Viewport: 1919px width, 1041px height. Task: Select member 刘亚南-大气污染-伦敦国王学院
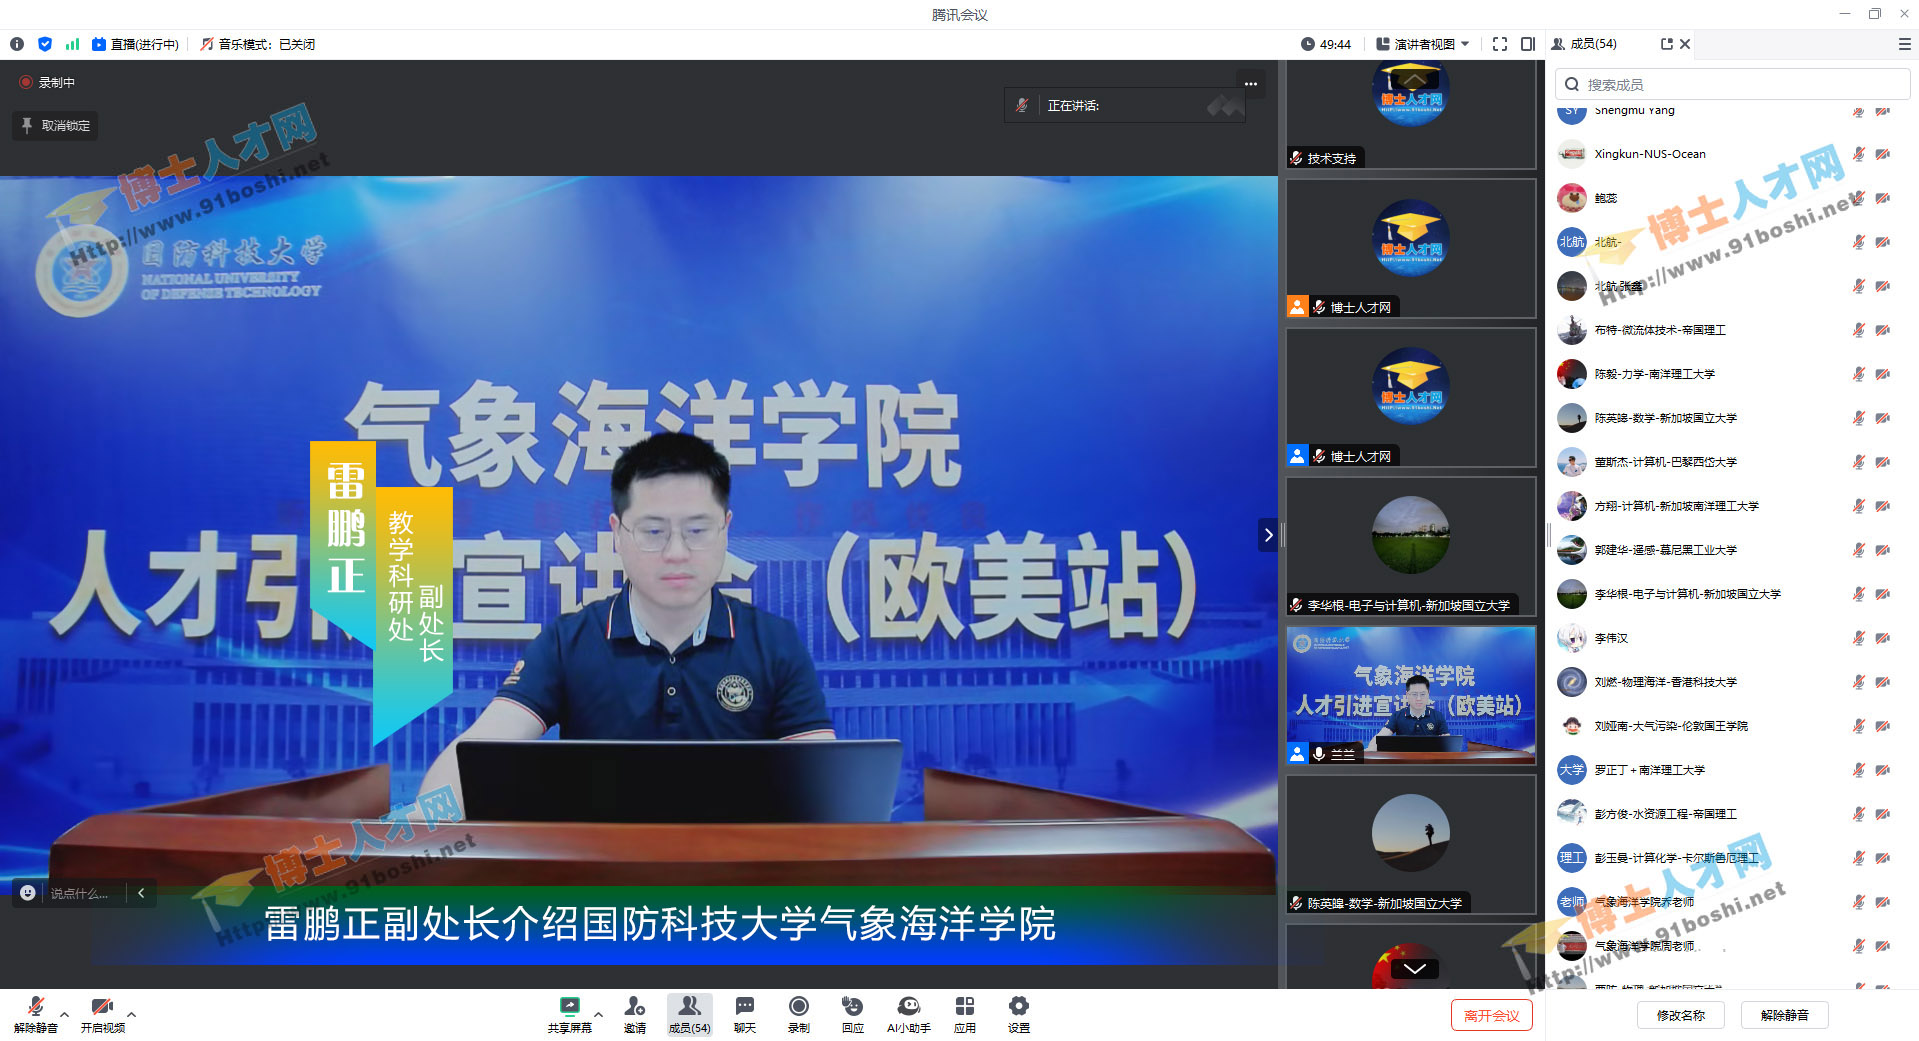point(1733,726)
